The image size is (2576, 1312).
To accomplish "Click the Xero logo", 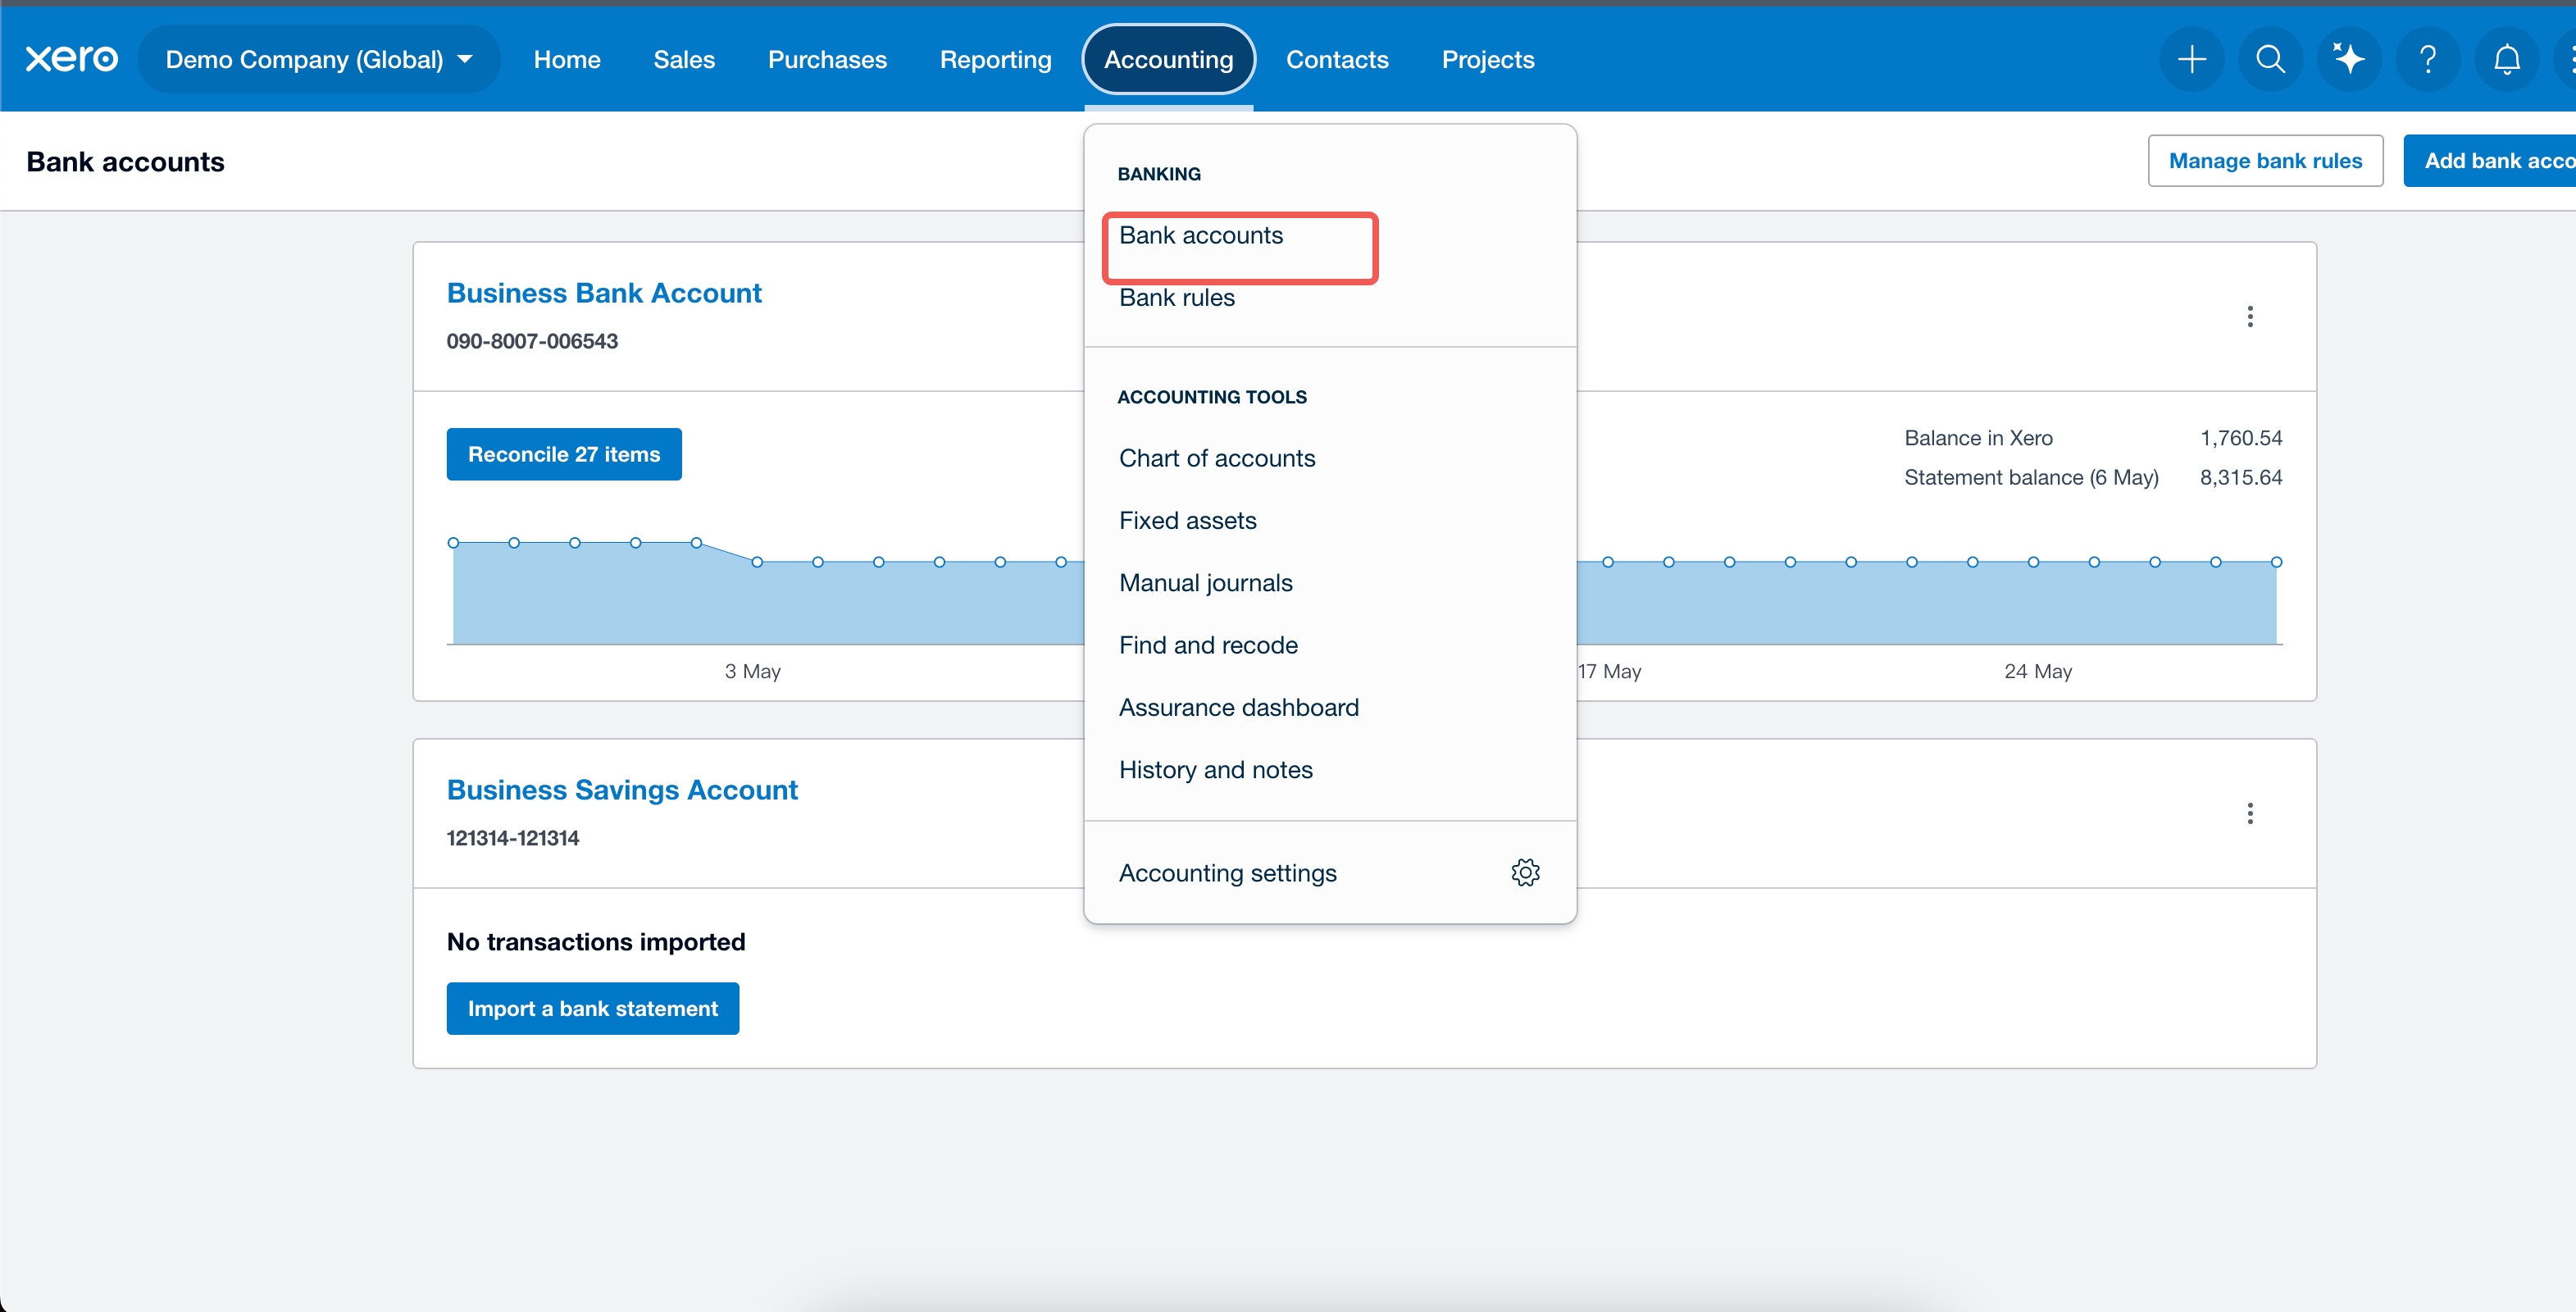I will click(71, 59).
